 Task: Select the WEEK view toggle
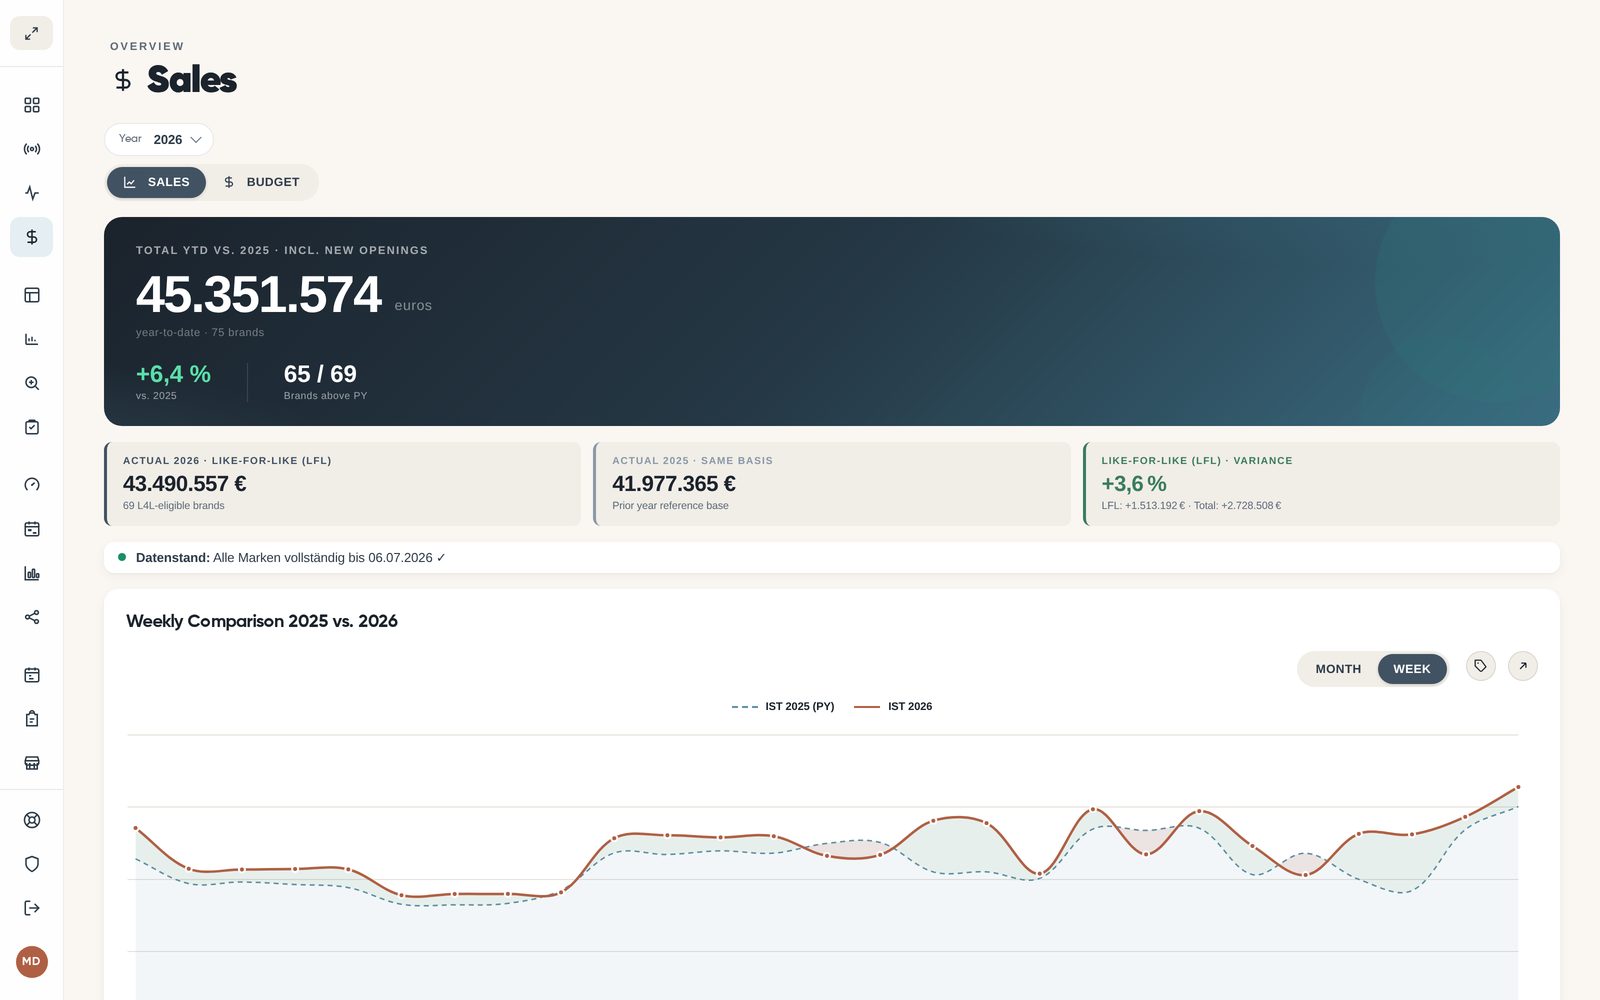tap(1412, 669)
